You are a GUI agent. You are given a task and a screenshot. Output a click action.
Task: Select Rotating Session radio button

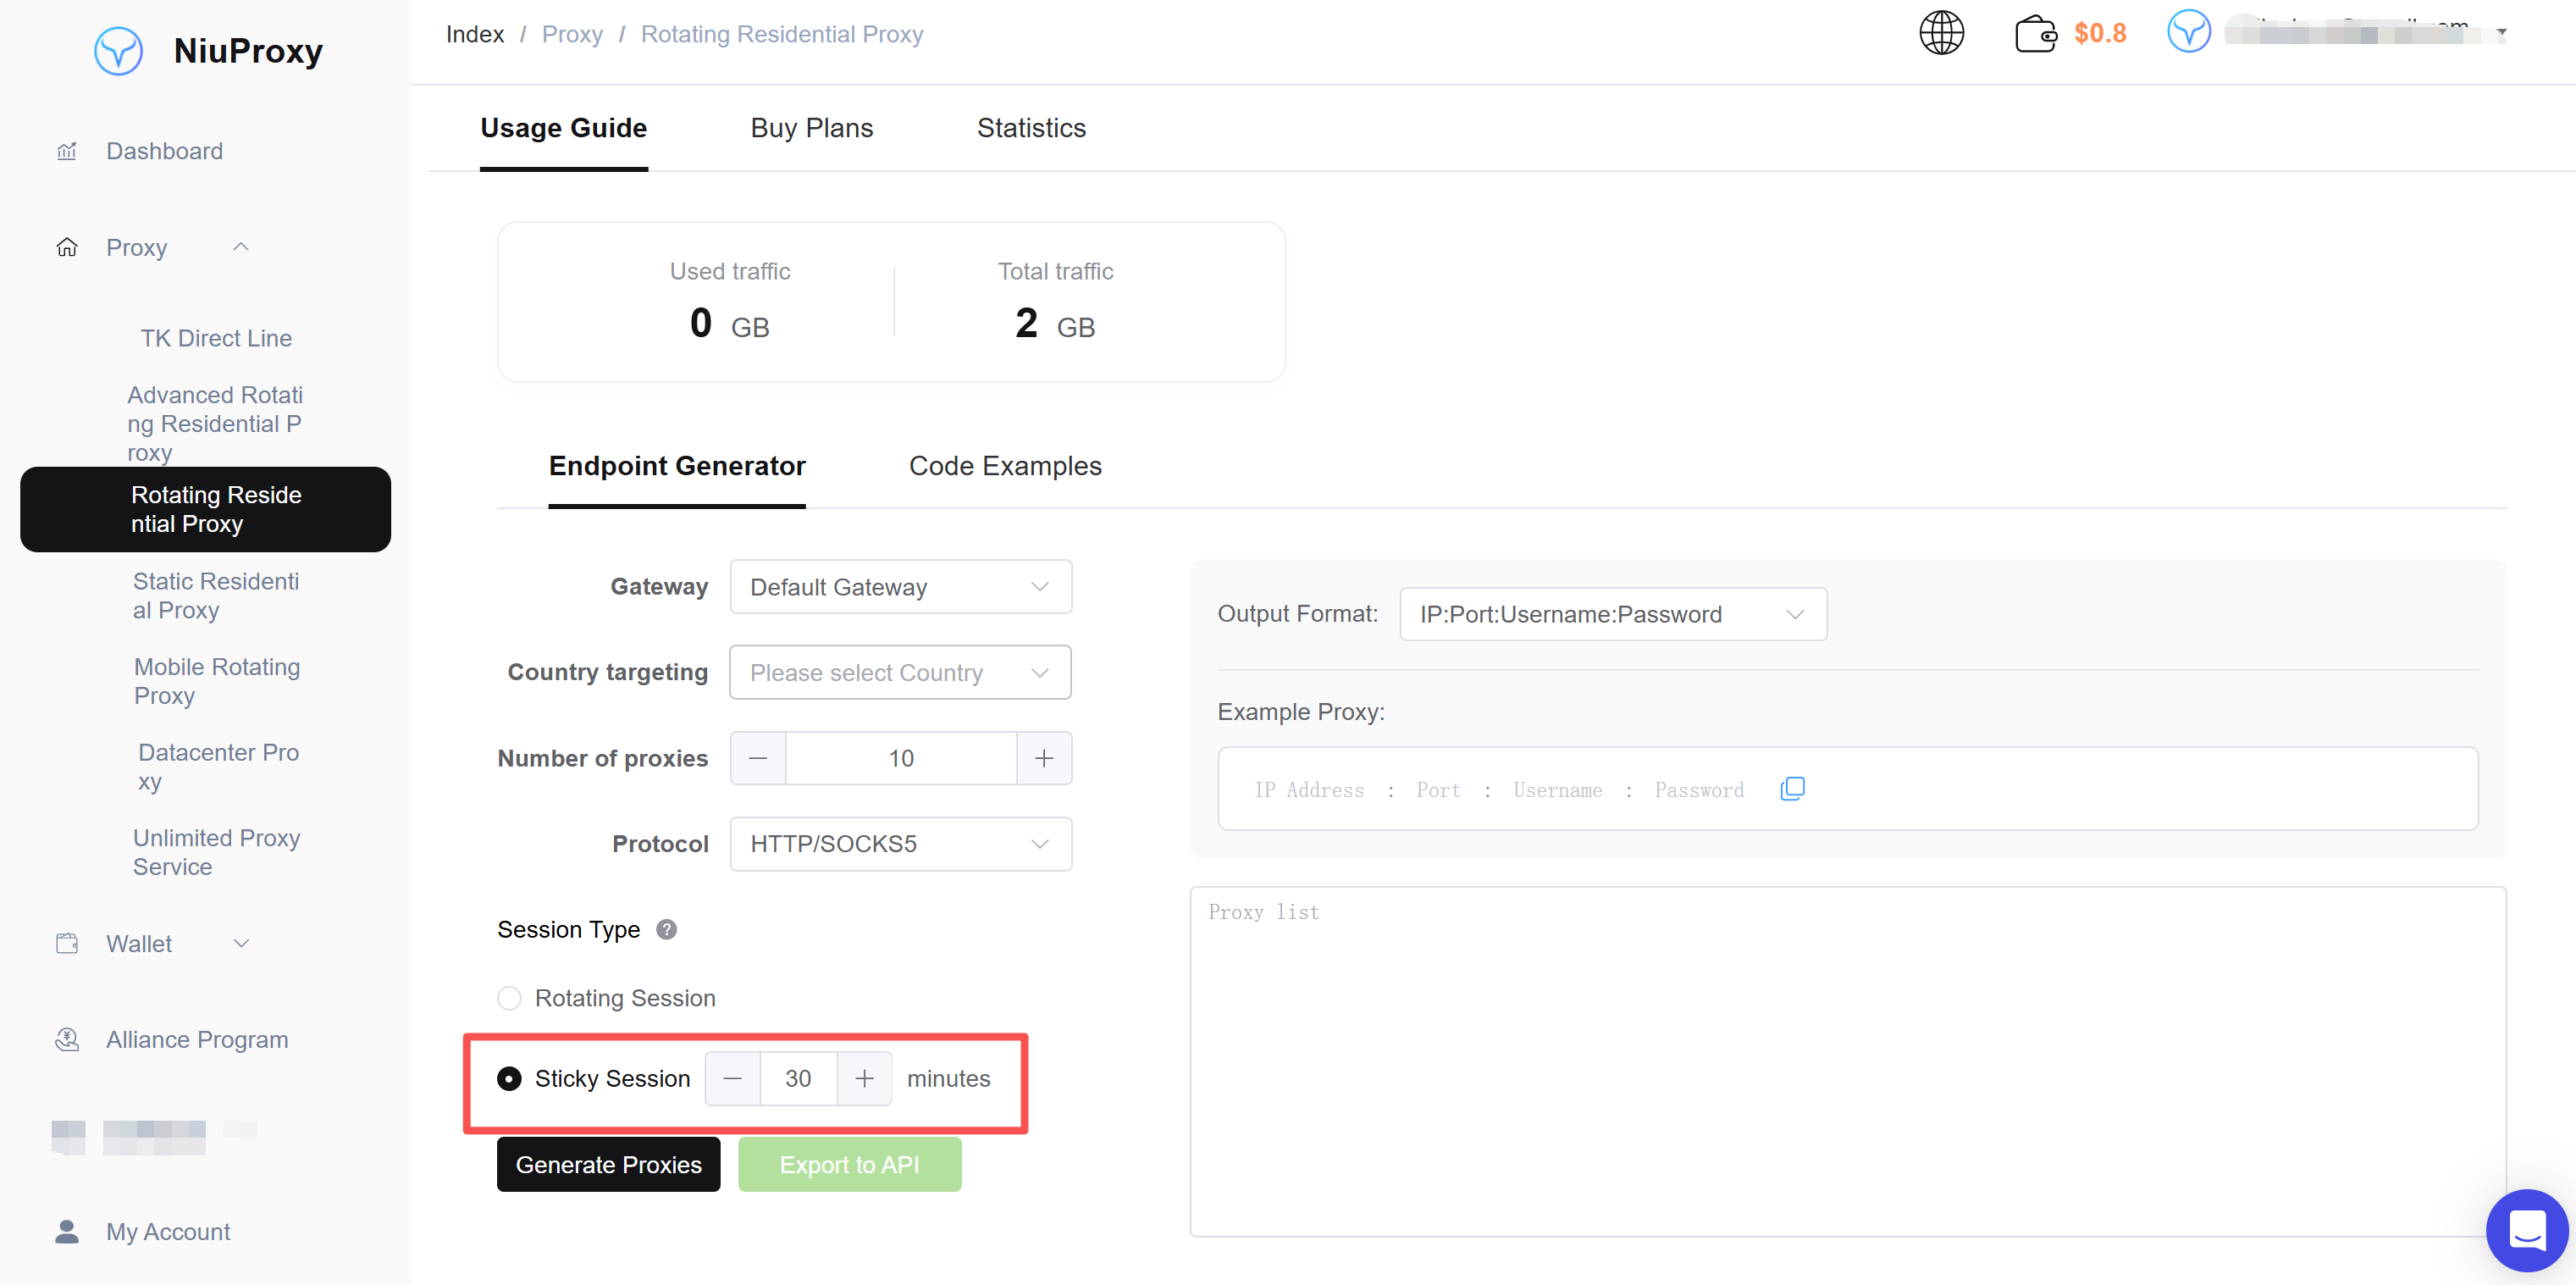509,998
